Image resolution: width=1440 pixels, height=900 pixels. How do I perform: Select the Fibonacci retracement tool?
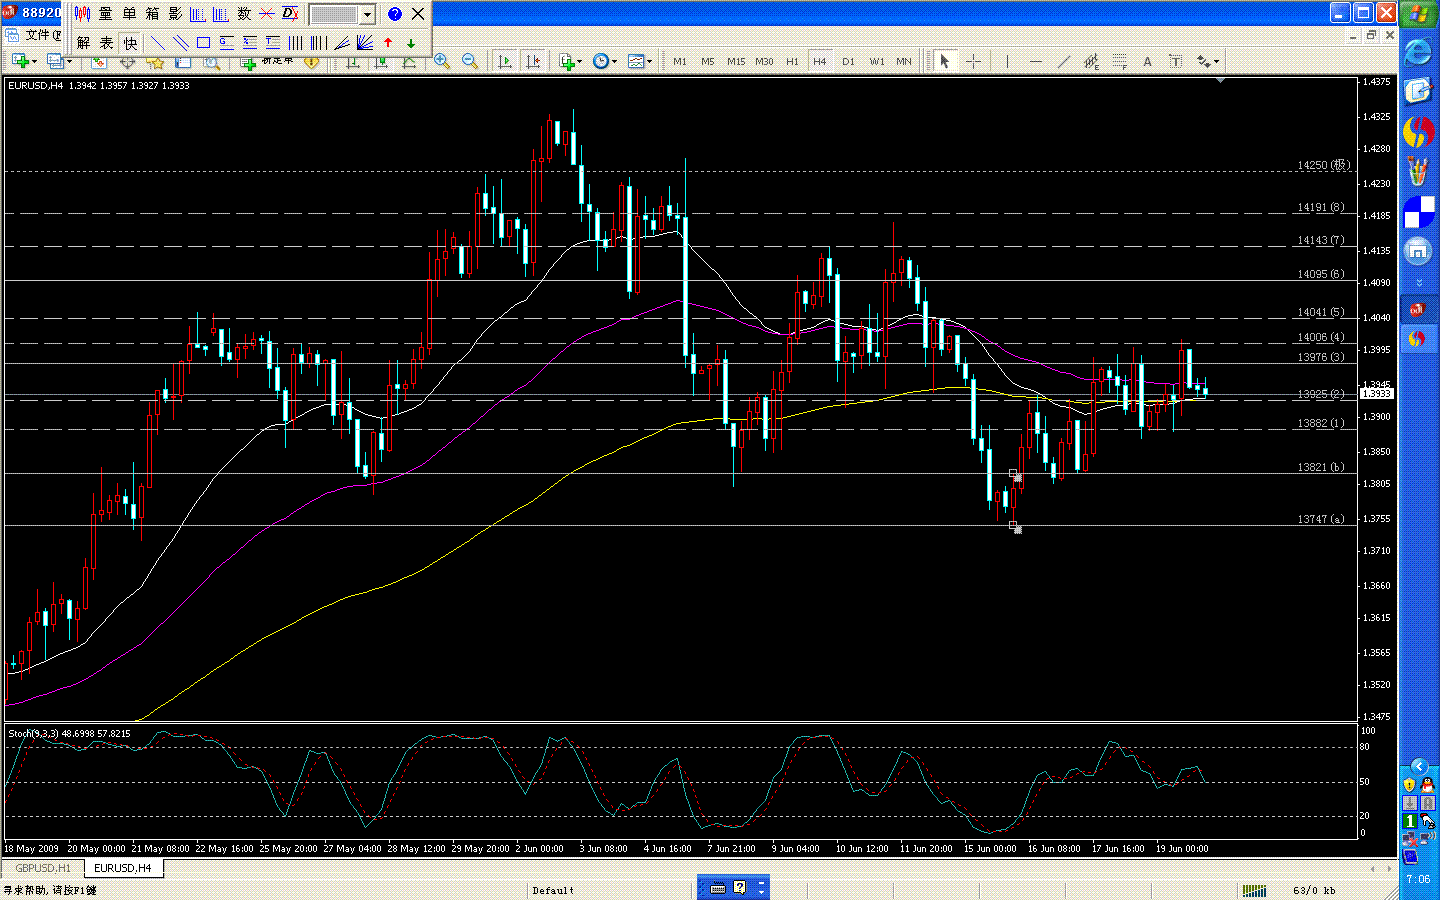coord(1119,62)
